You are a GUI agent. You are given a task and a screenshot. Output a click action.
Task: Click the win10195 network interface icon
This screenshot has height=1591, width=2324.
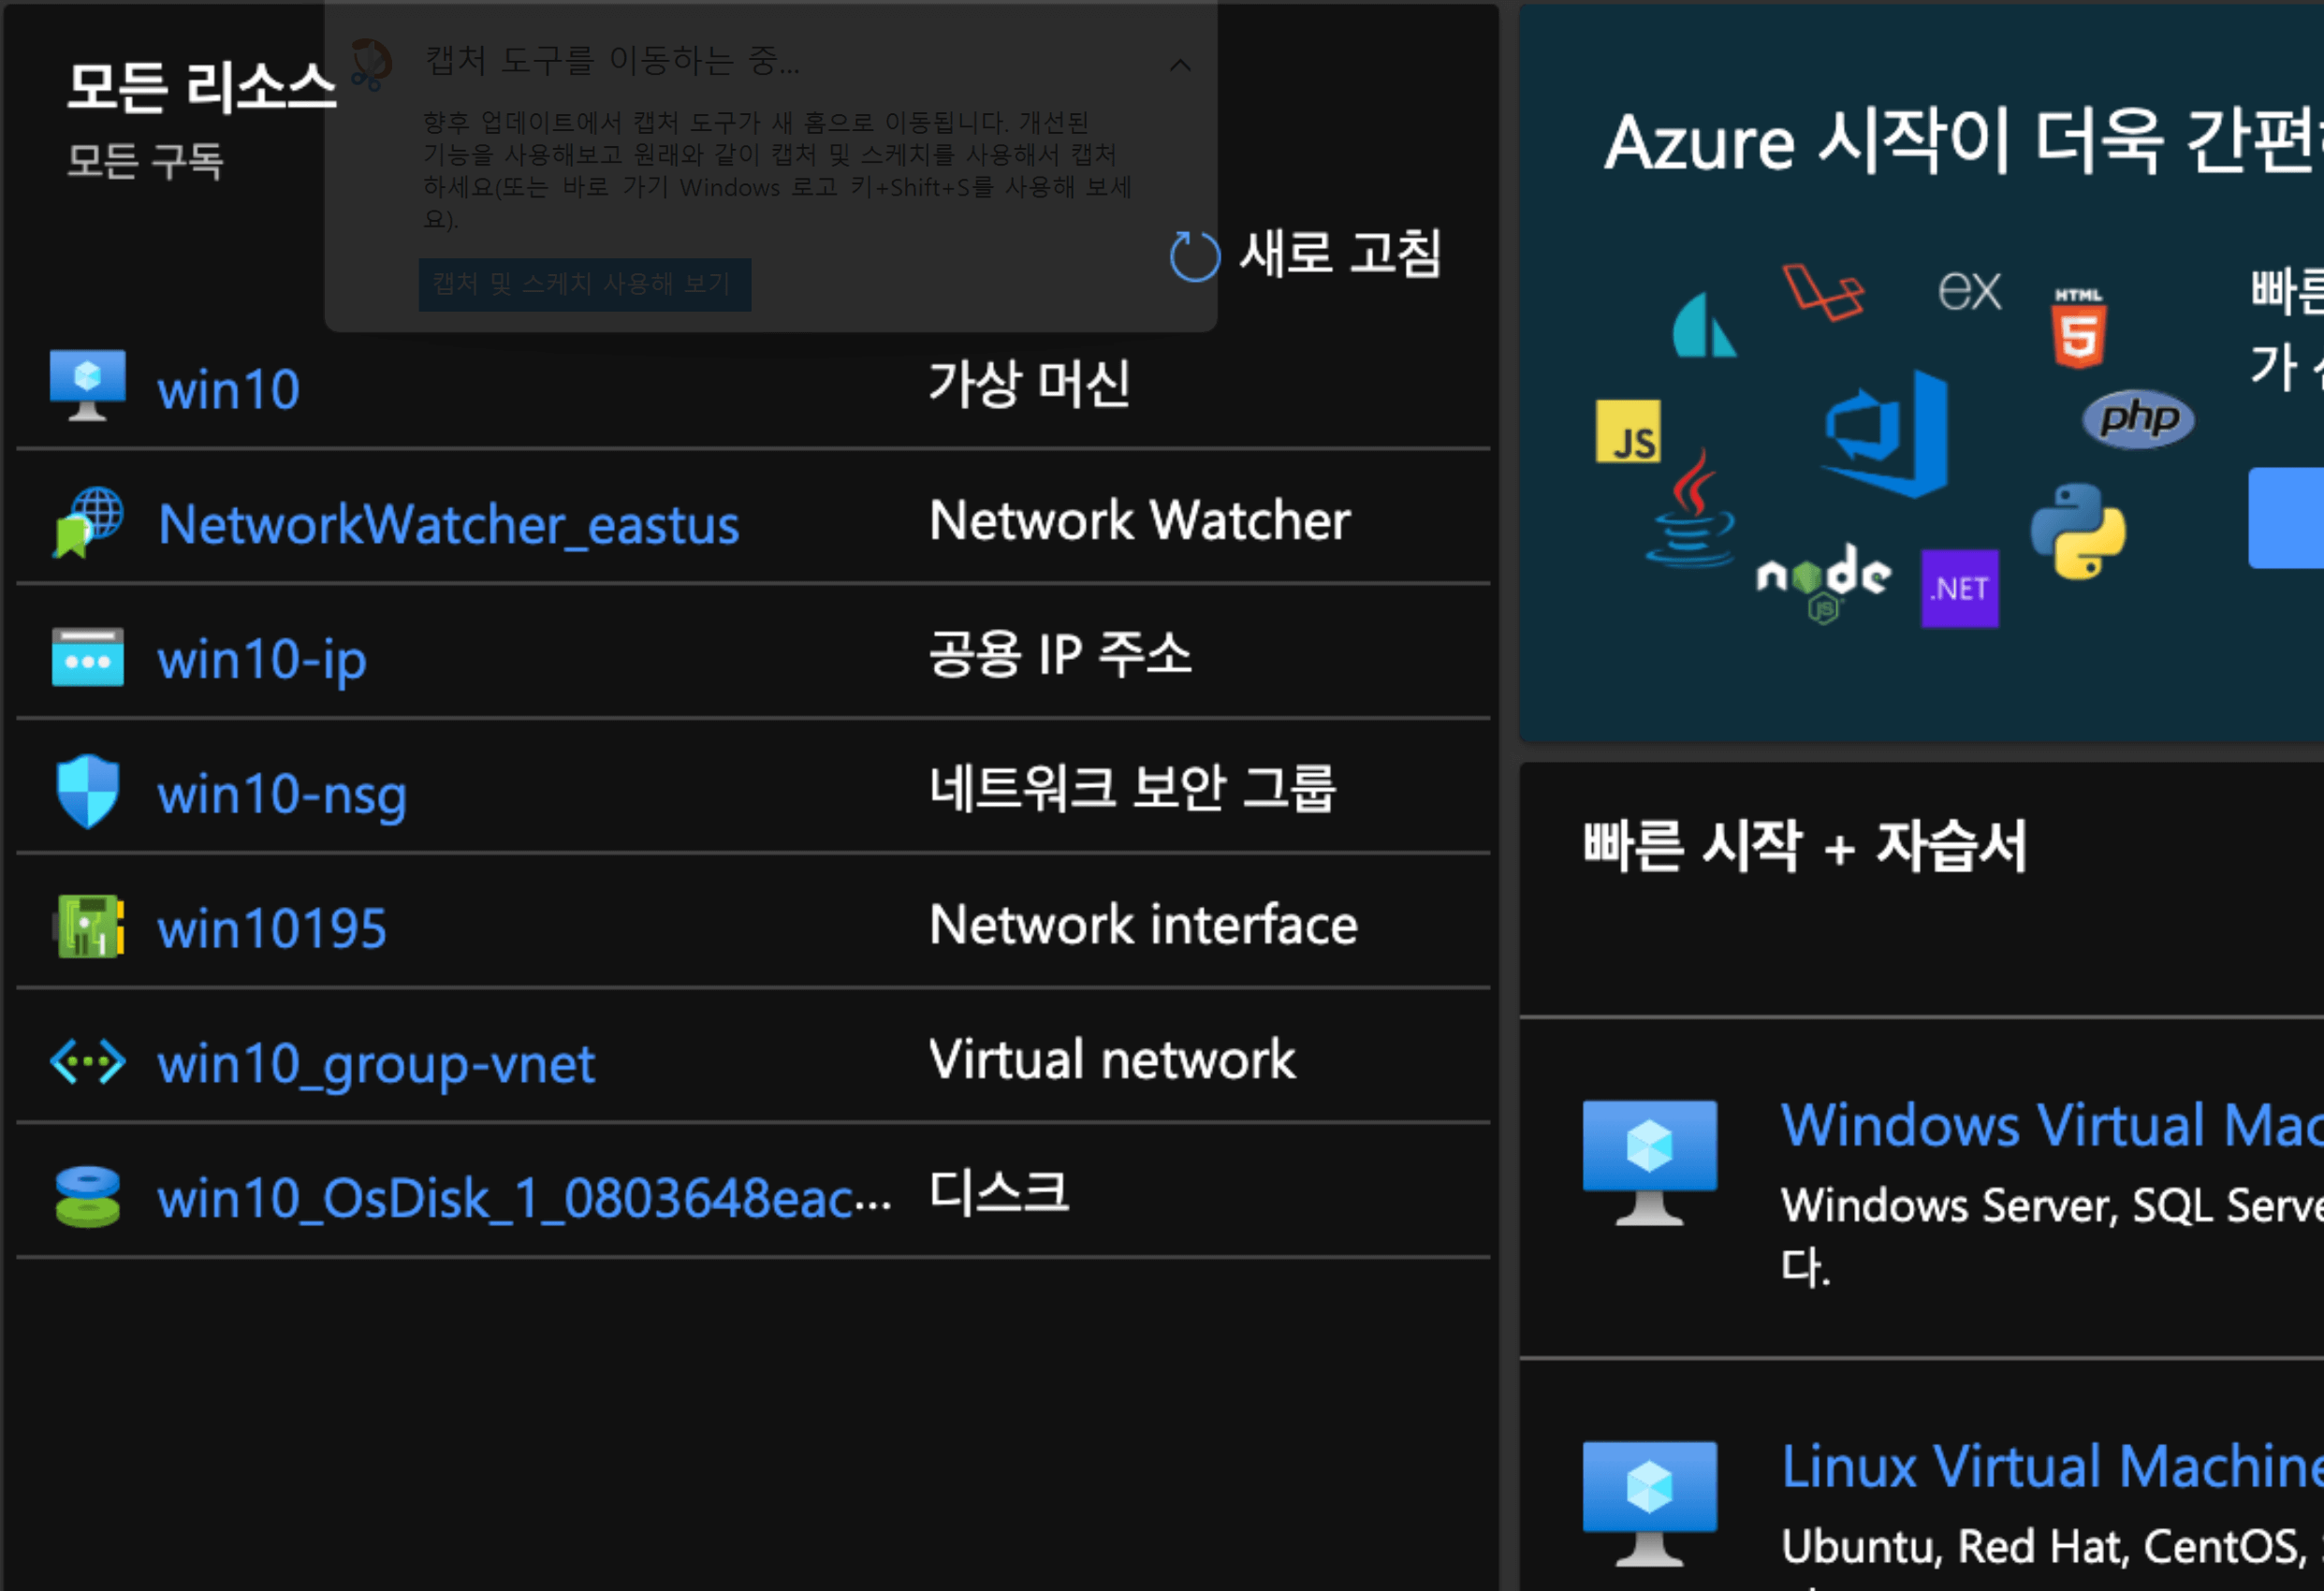88,926
